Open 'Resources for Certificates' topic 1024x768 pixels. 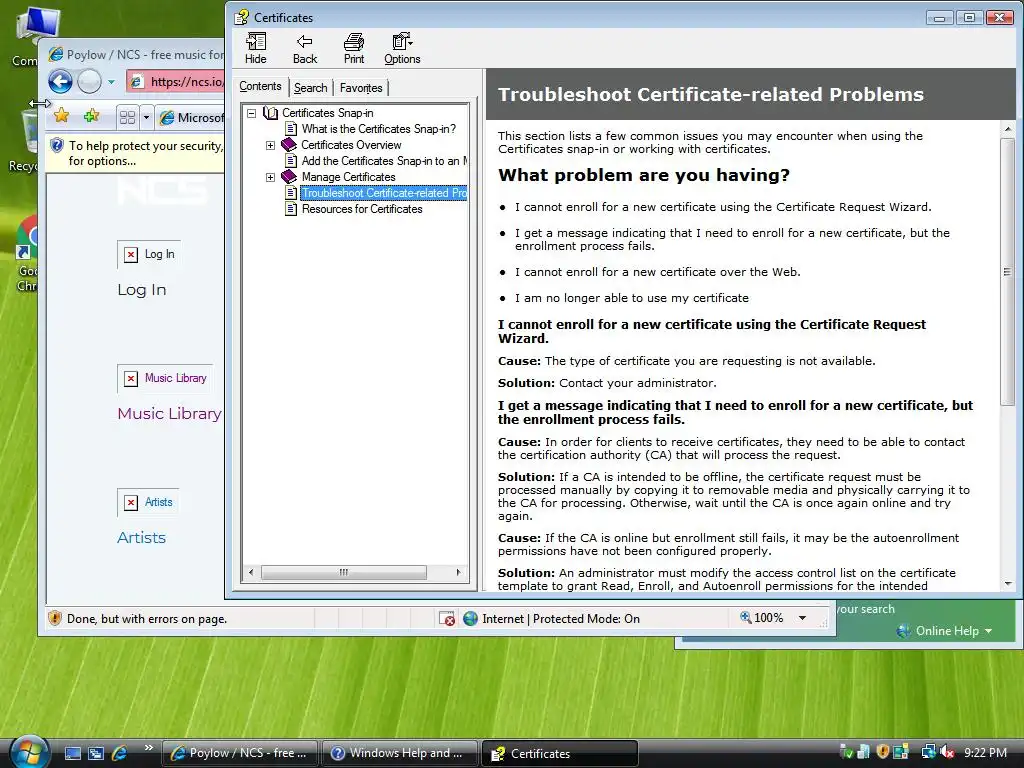[x=362, y=209]
